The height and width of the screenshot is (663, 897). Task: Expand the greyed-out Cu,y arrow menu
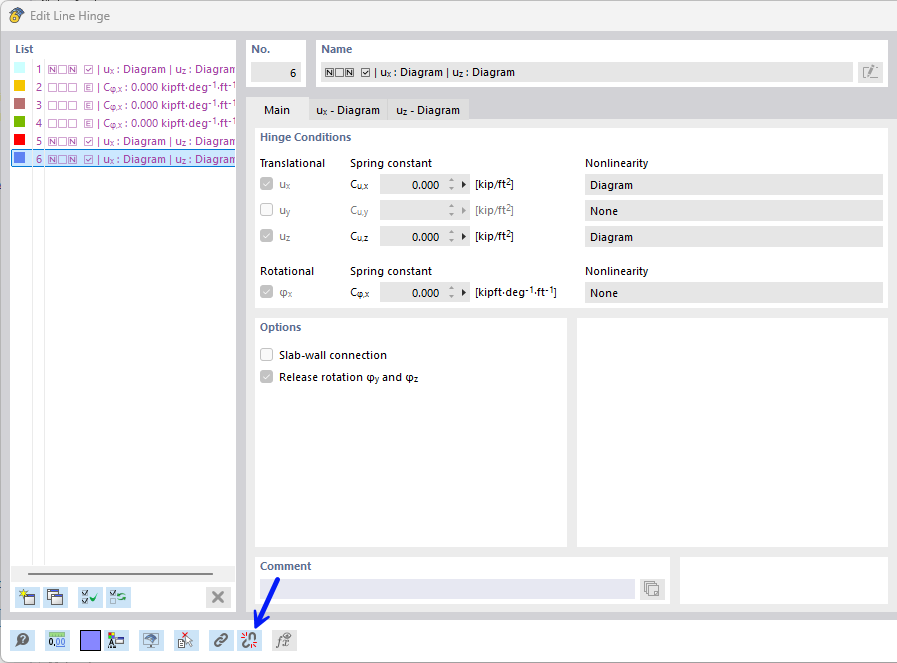(464, 211)
